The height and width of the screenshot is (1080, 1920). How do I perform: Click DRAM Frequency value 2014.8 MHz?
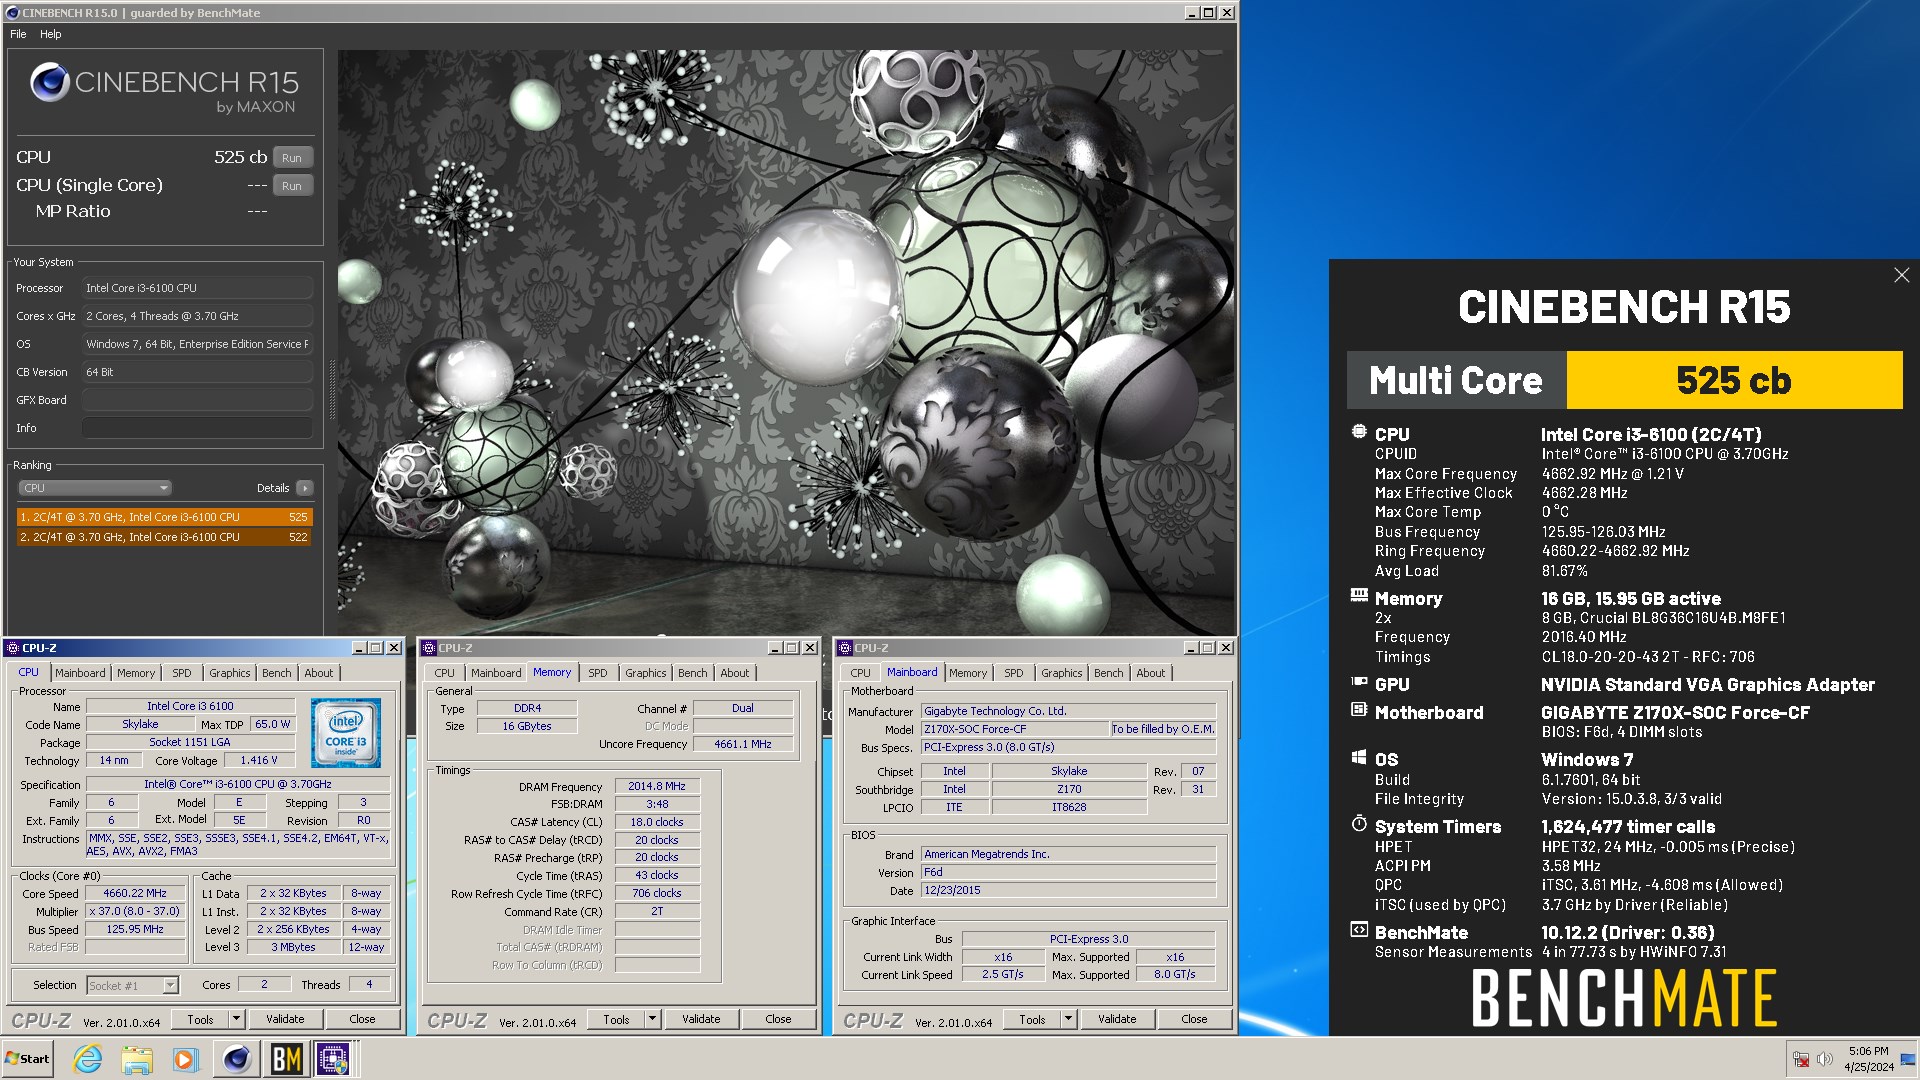point(657,786)
